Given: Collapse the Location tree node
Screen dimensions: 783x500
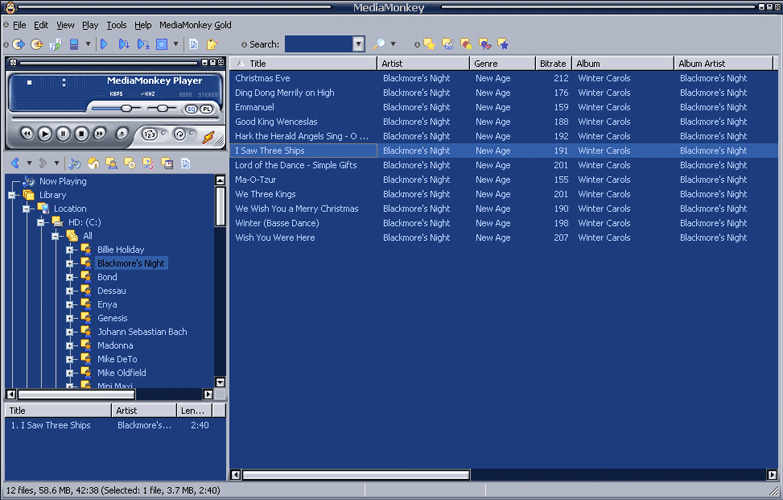Looking at the screenshot, I should [26, 209].
